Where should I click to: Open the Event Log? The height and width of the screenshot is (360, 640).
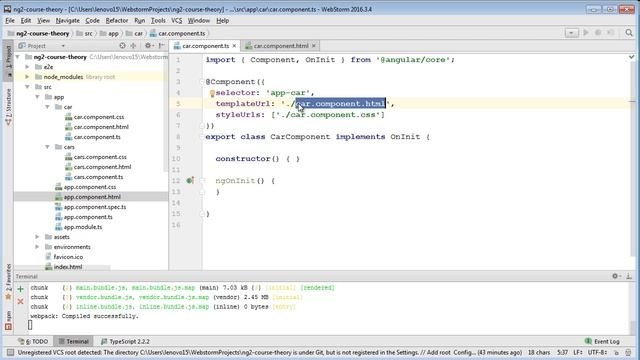[x=602, y=341]
